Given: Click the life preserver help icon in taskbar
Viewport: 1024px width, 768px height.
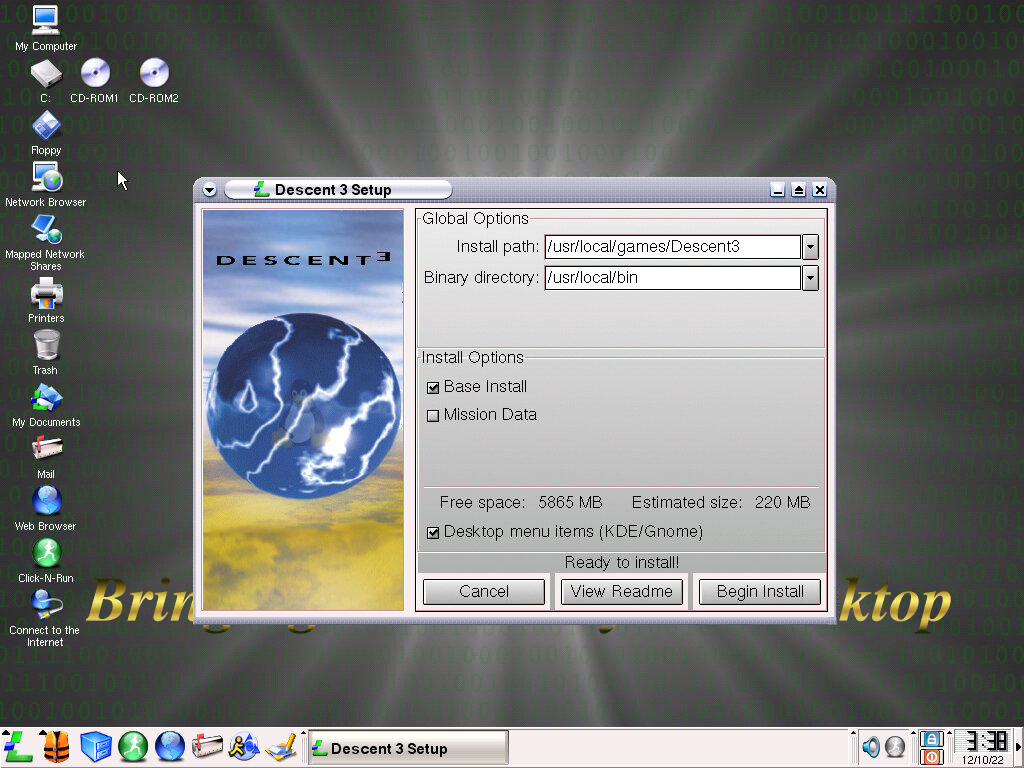Looking at the screenshot, I should pos(56,746).
